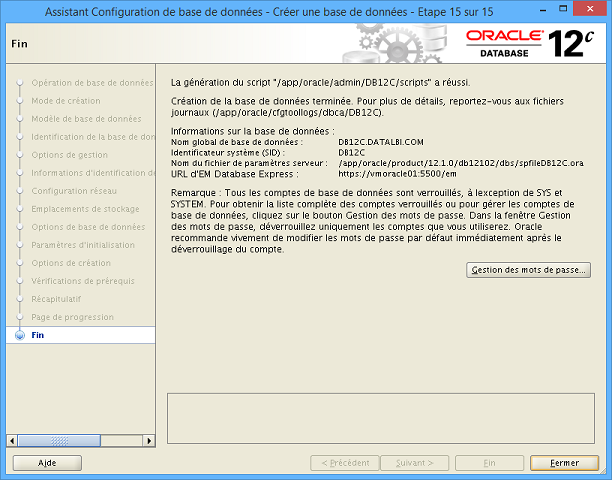Click the Oracle Database 12c logo

530,44
